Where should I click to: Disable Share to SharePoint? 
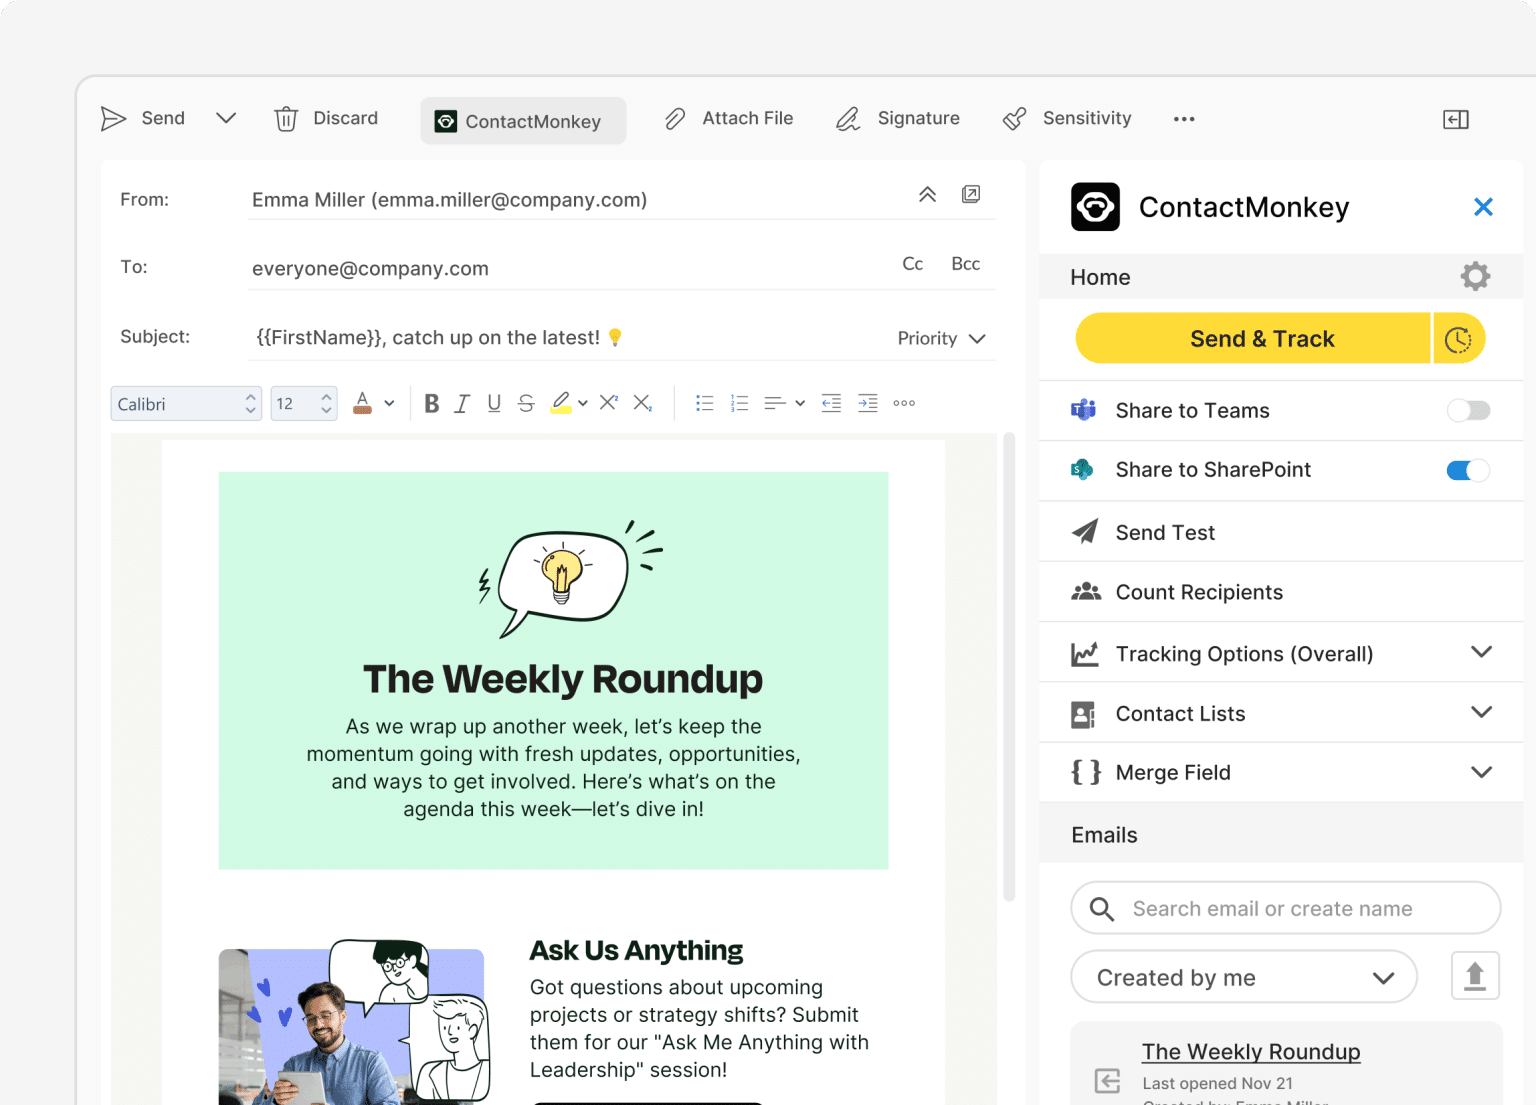pyautogui.click(x=1467, y=470)
